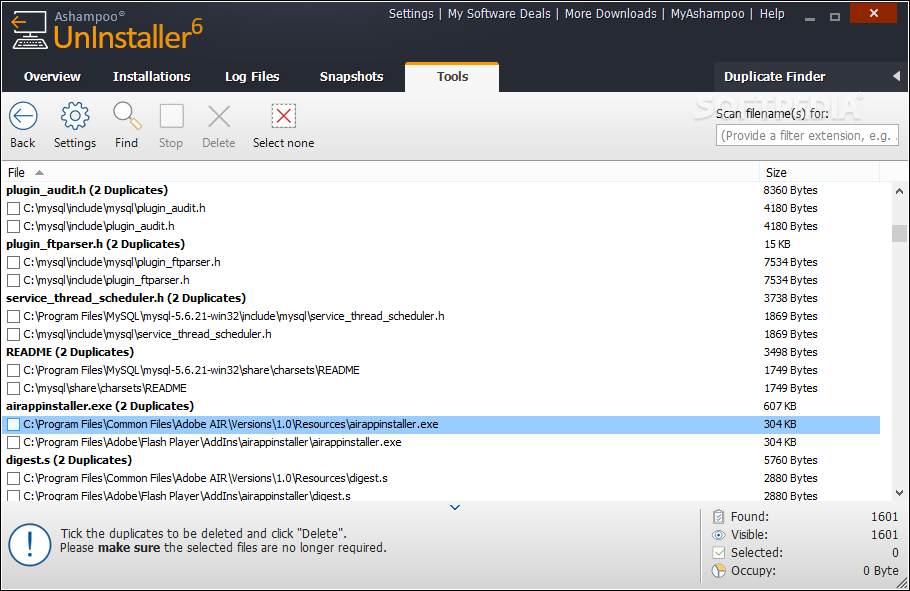Select the airappinstaller.exe (2 Duplicates) group
910x591 pixels.
click(x=100, y=406)
